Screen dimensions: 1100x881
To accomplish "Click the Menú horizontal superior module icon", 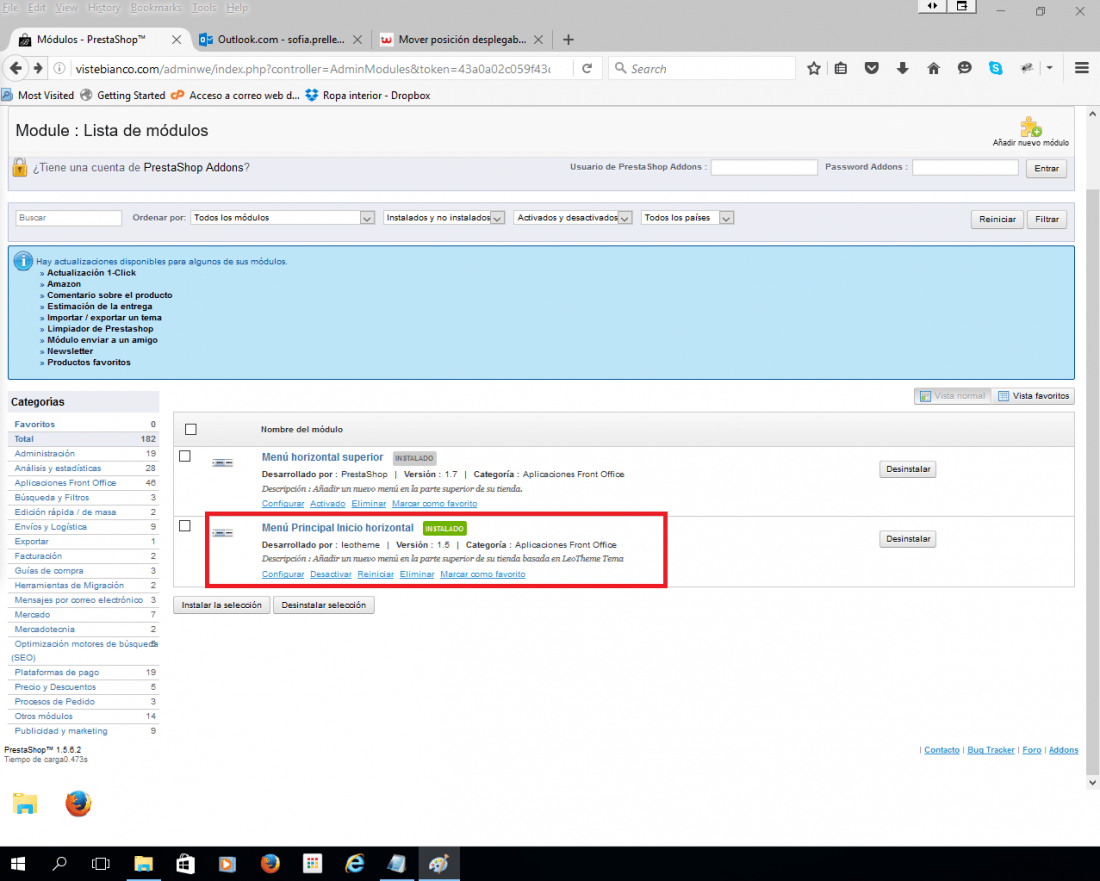I will coord(222,463).
